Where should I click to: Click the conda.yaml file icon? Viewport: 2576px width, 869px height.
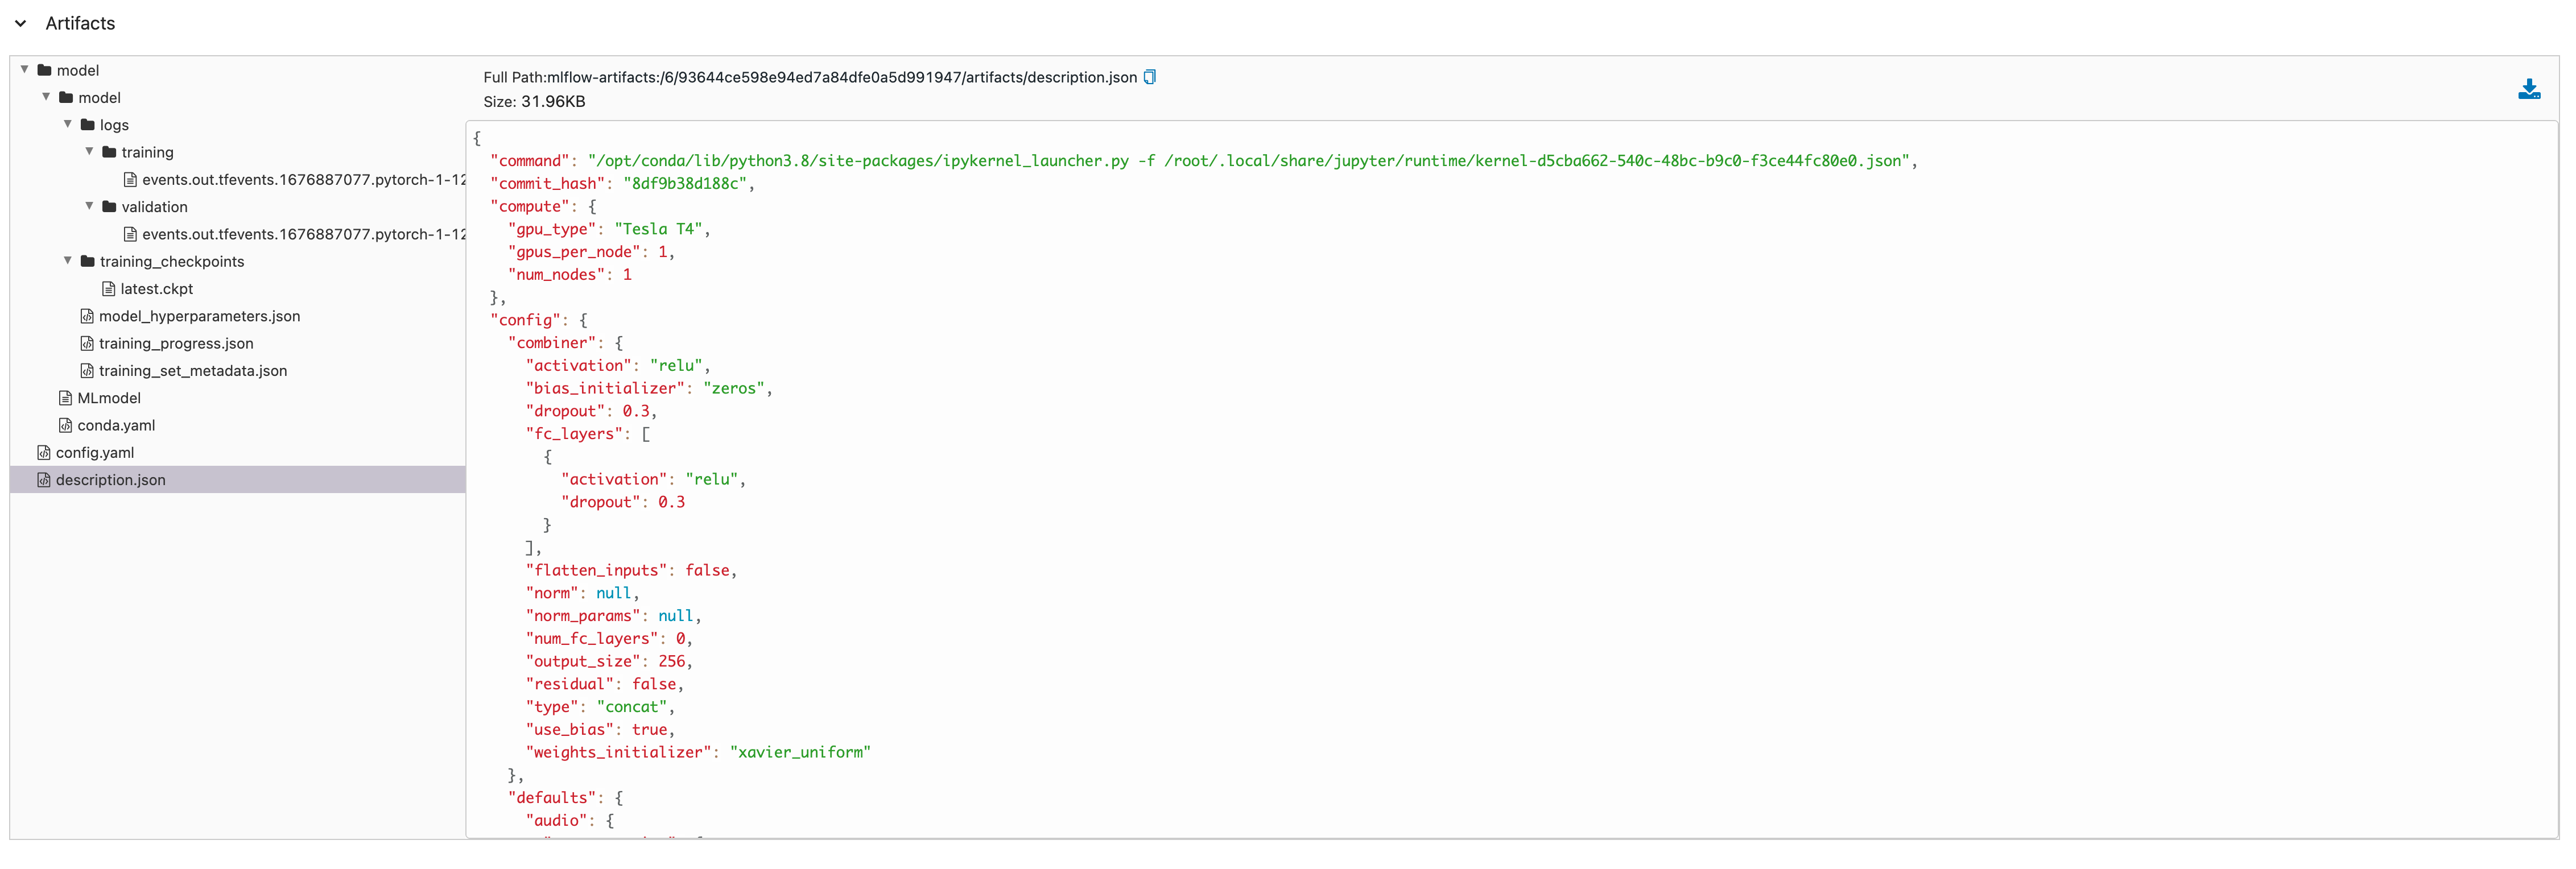pos(65,425)
